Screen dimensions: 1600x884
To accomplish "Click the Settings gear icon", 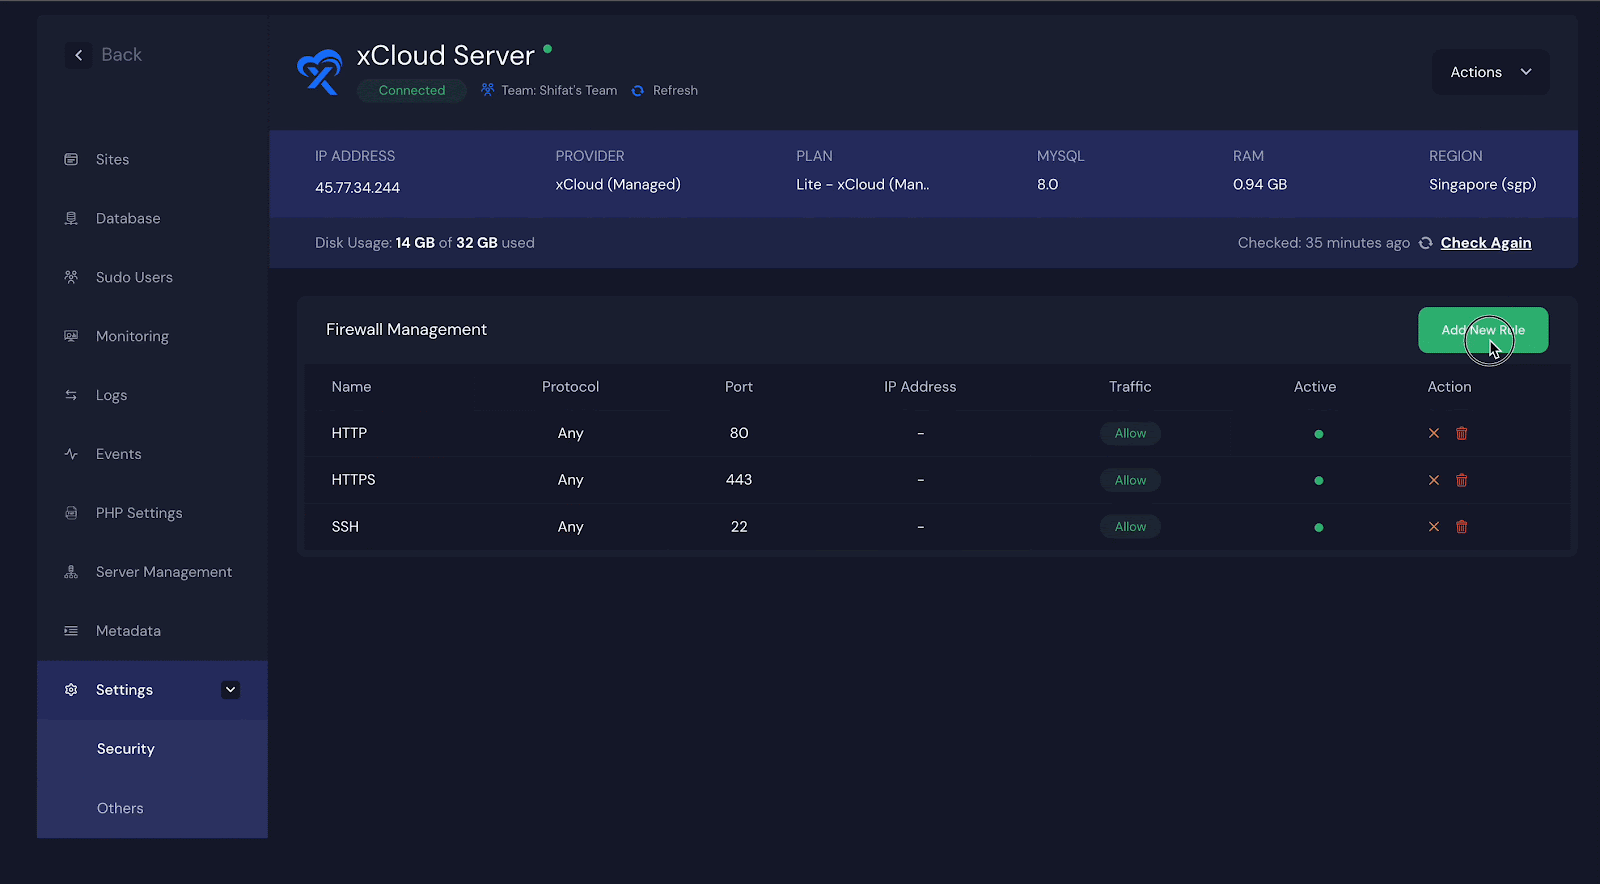I will (x=71, y=690).
